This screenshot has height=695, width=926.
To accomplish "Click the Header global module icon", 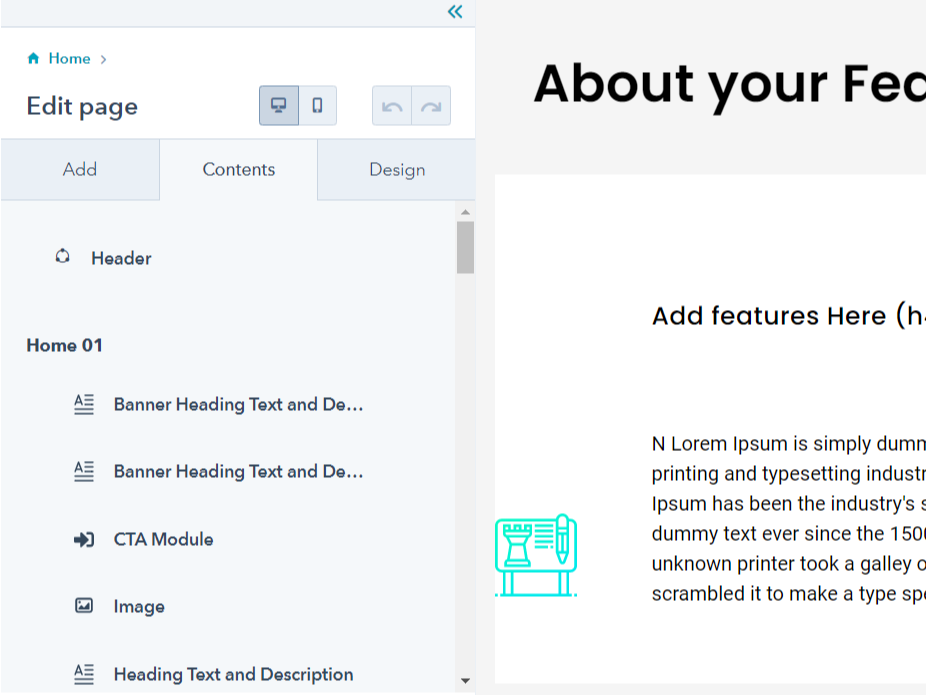I will pos(63,257).
